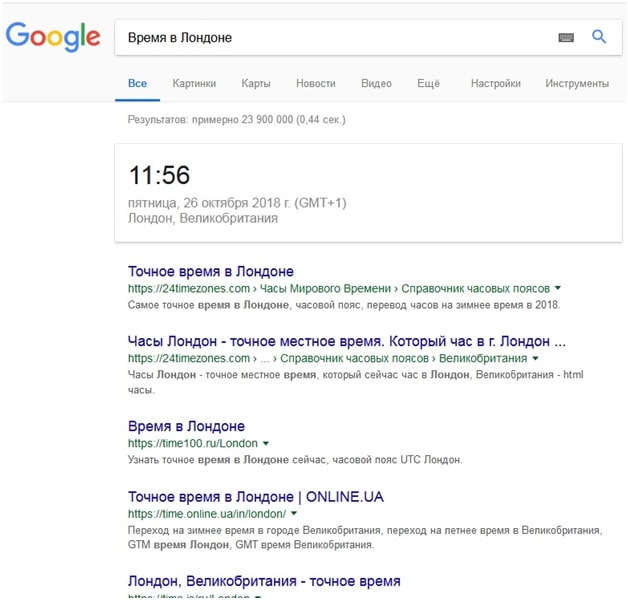Viewport: 628px width, 600px height.
Task: Open Настройки search settings
Action: click(495, 84)
